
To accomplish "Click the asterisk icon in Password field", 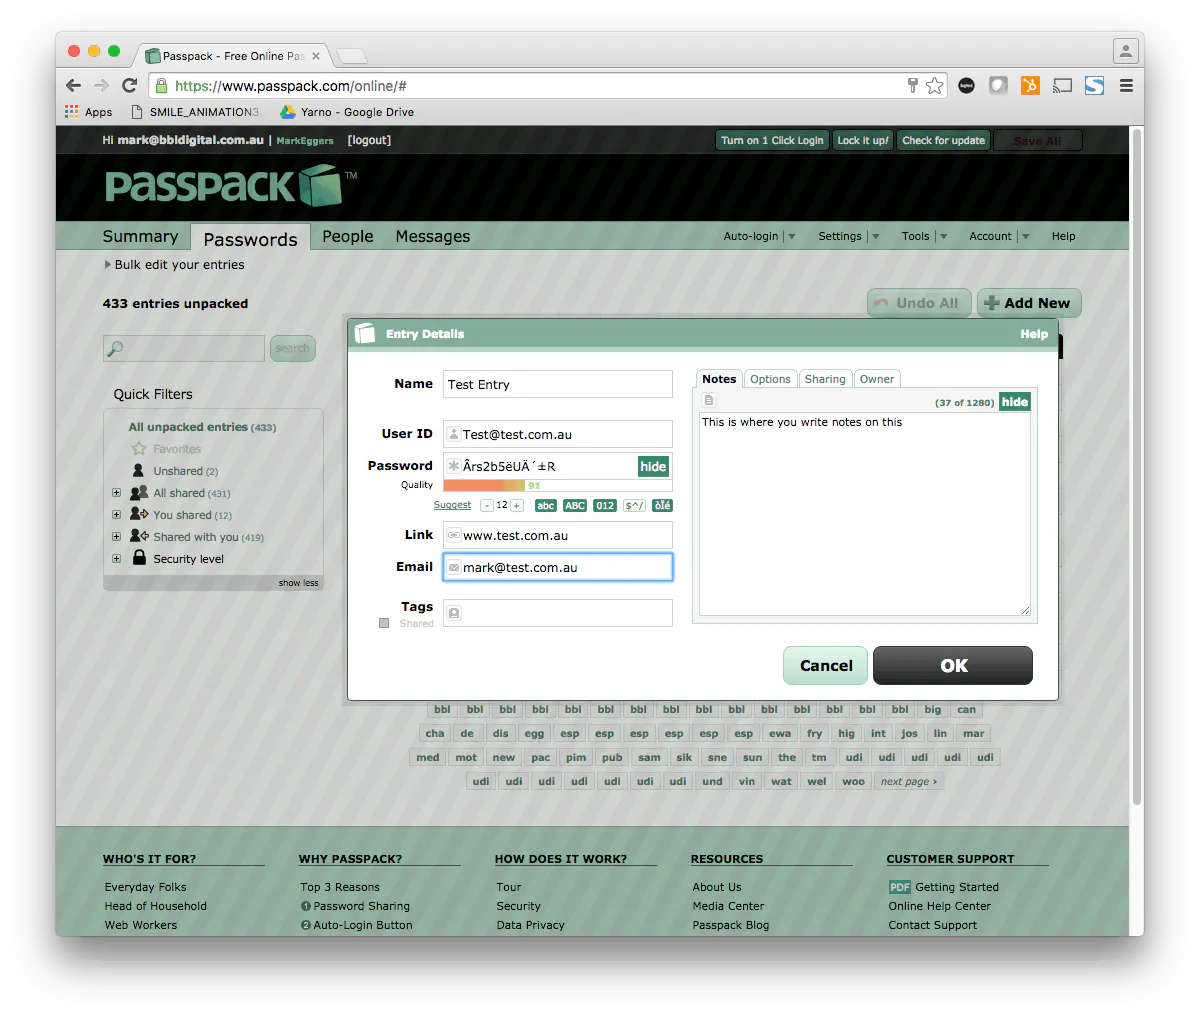I will (x=453, y=466).
